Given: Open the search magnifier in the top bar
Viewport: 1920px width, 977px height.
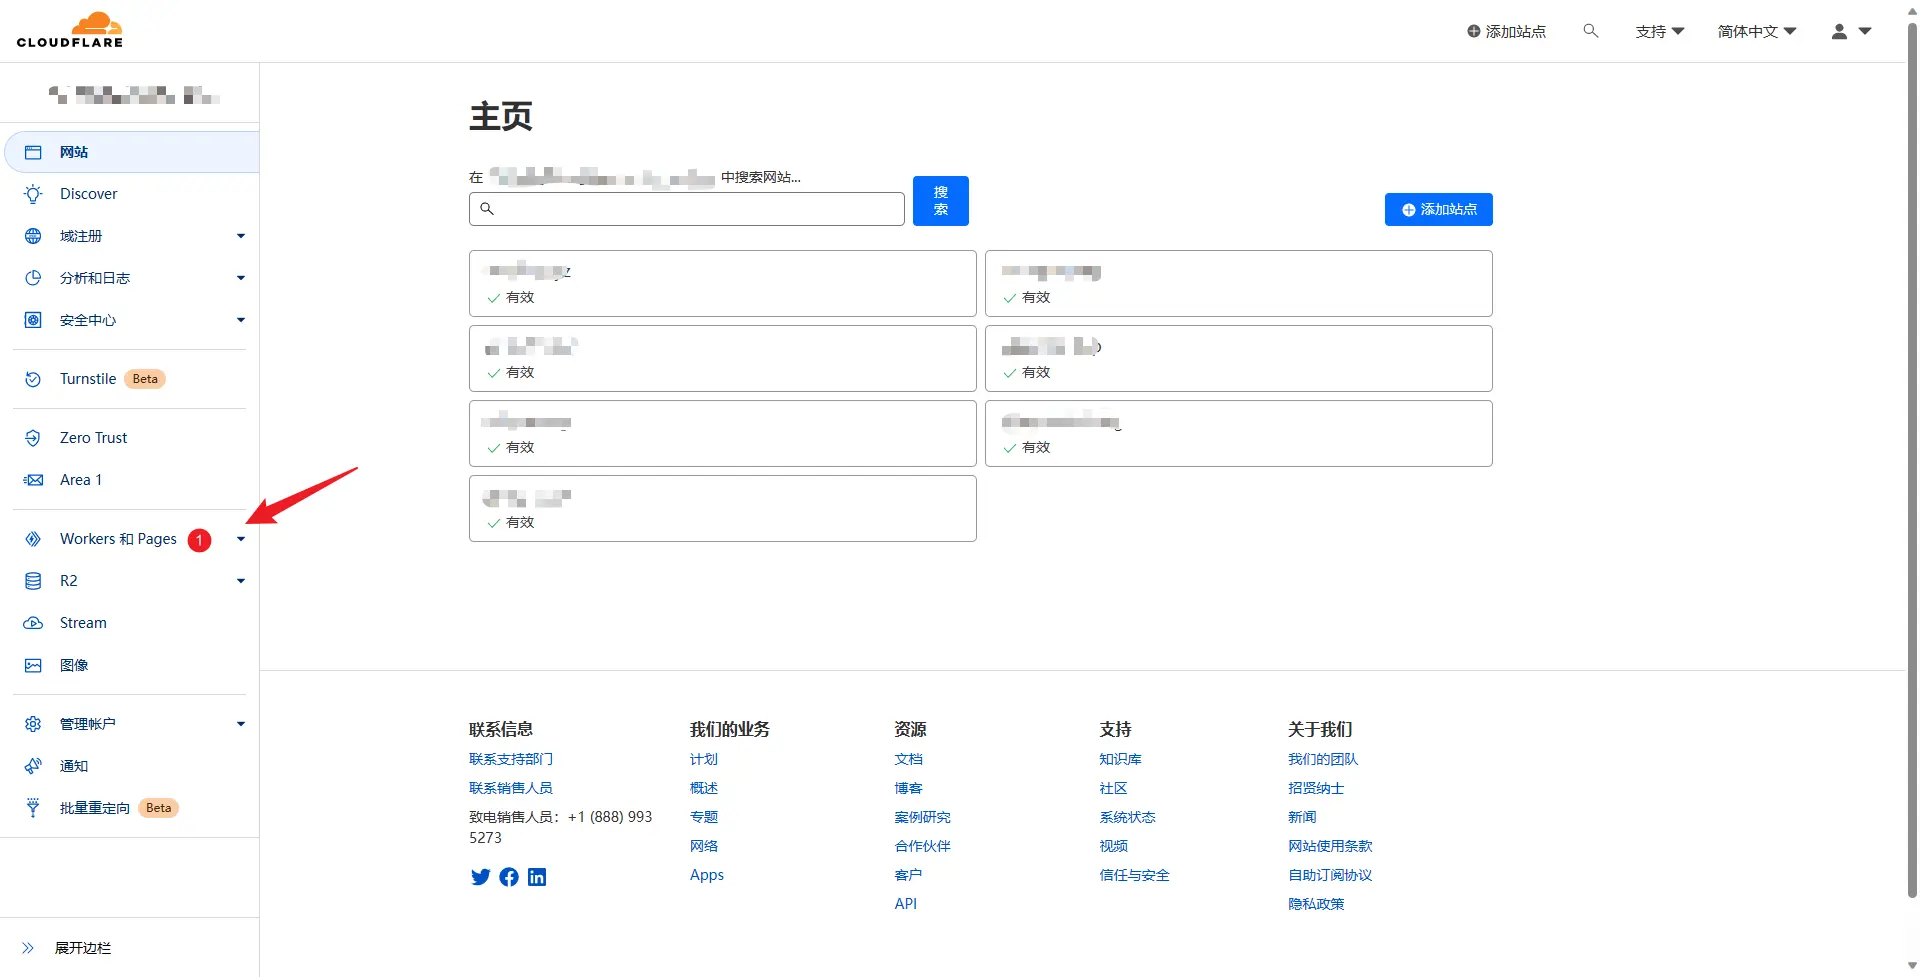Looking at the screenshot, I should pos(1590,31).
